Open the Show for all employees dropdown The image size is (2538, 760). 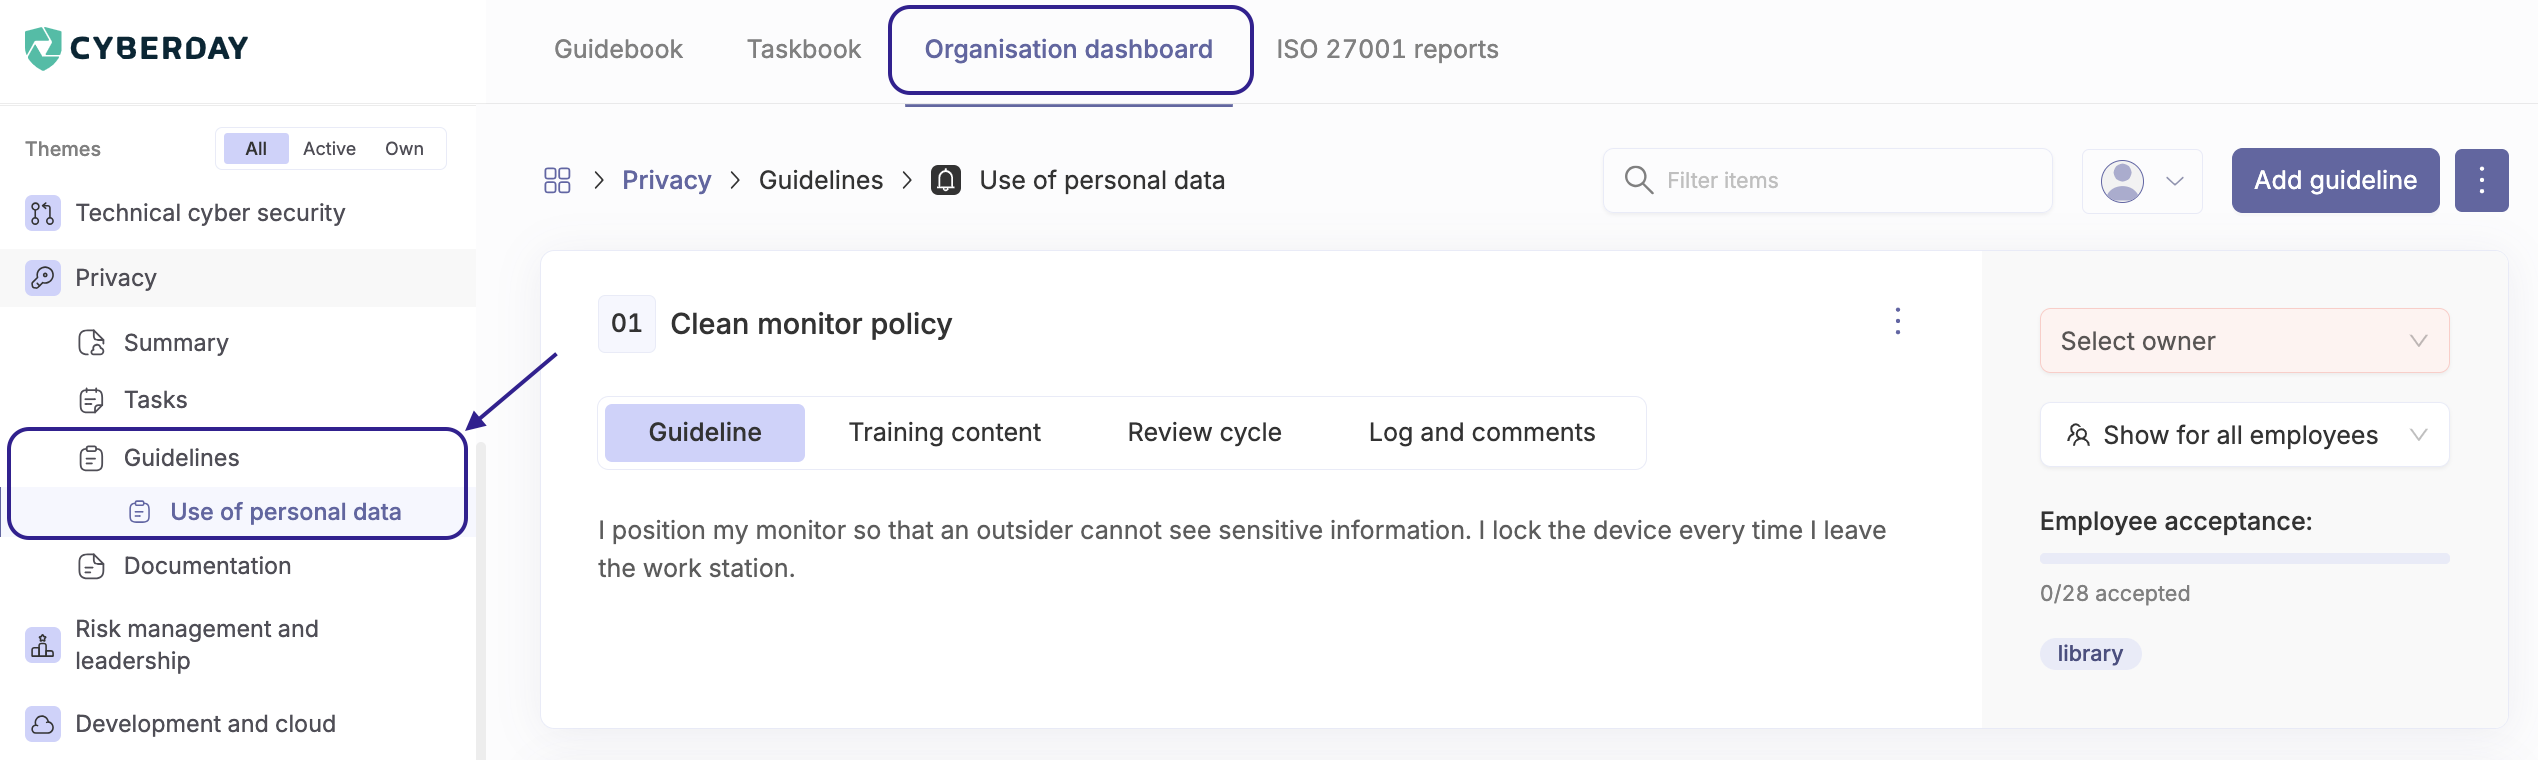tap(2244, 435)
